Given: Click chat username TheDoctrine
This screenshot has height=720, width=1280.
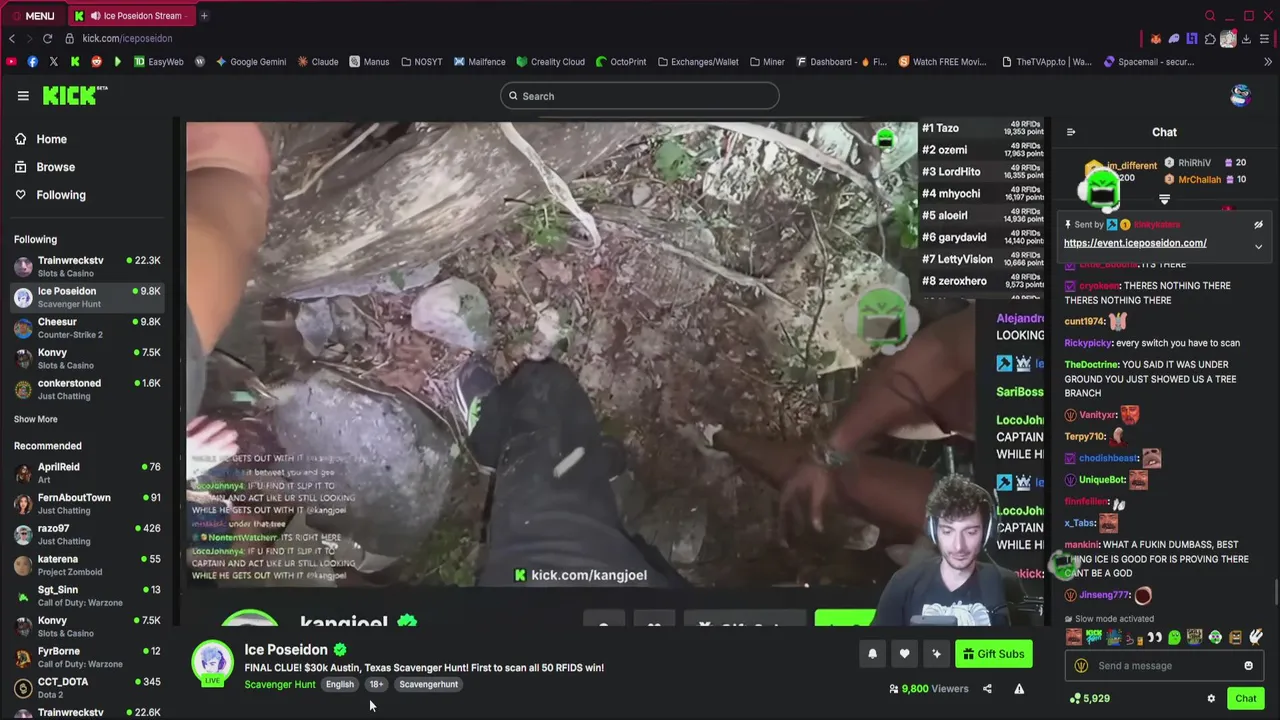Looking at the screenshot, I should (x=1091, y=365).
